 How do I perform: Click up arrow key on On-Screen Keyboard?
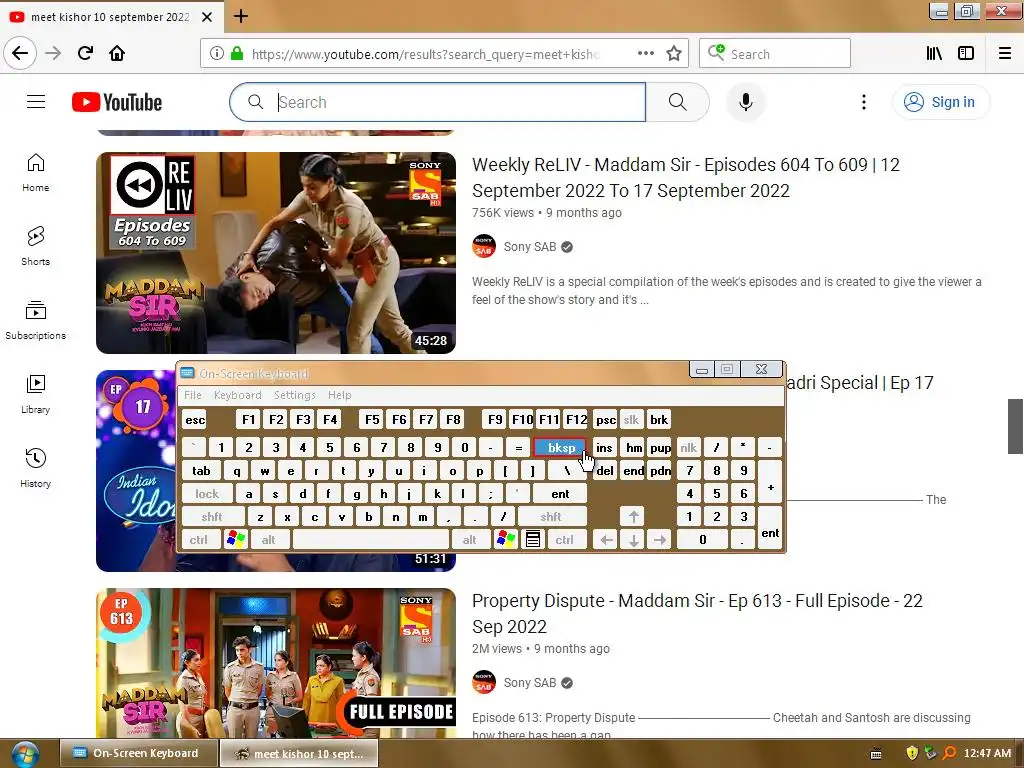click(633, 517)
